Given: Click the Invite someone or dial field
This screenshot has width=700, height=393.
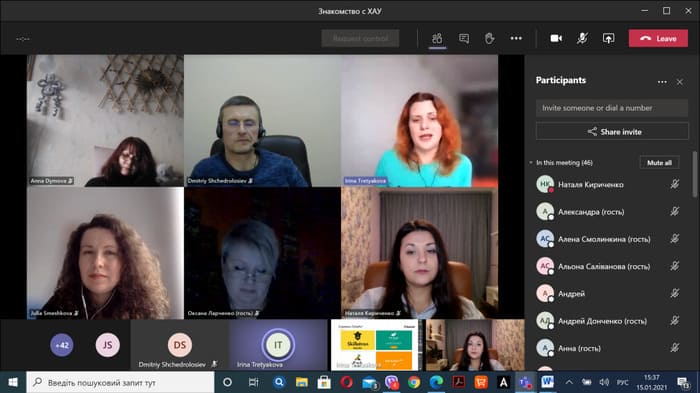Looking at the screenshot, I should [612, 108].
